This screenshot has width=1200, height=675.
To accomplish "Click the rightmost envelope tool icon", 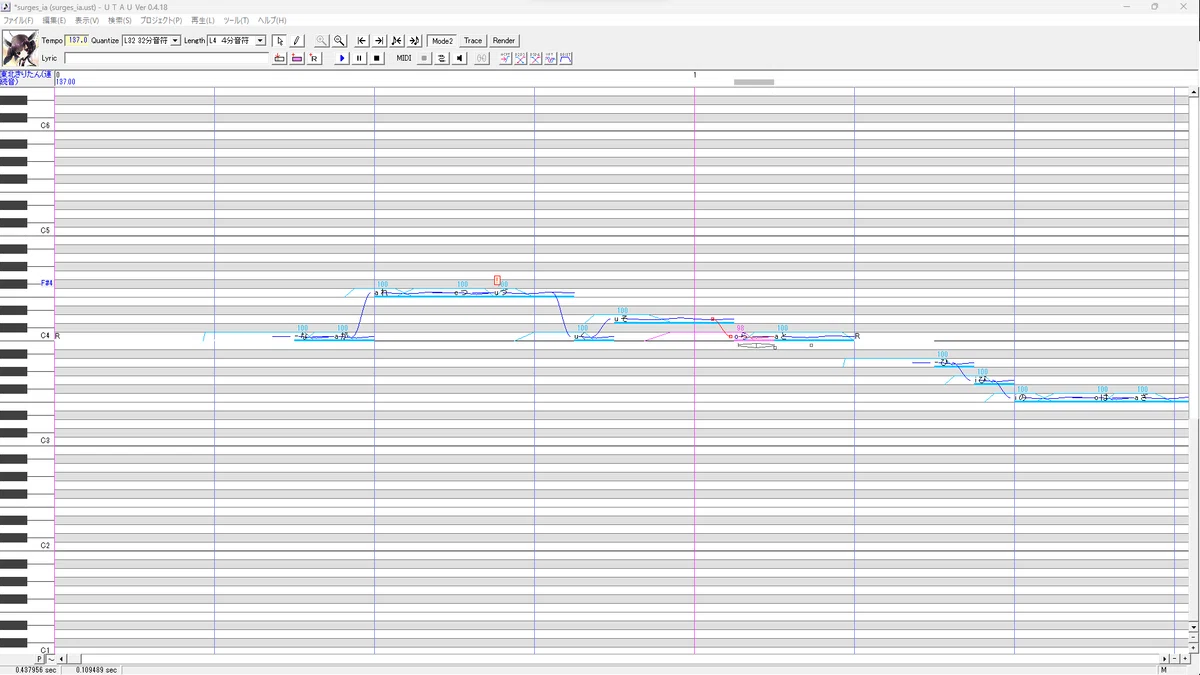I will click(x=566, y=58).
